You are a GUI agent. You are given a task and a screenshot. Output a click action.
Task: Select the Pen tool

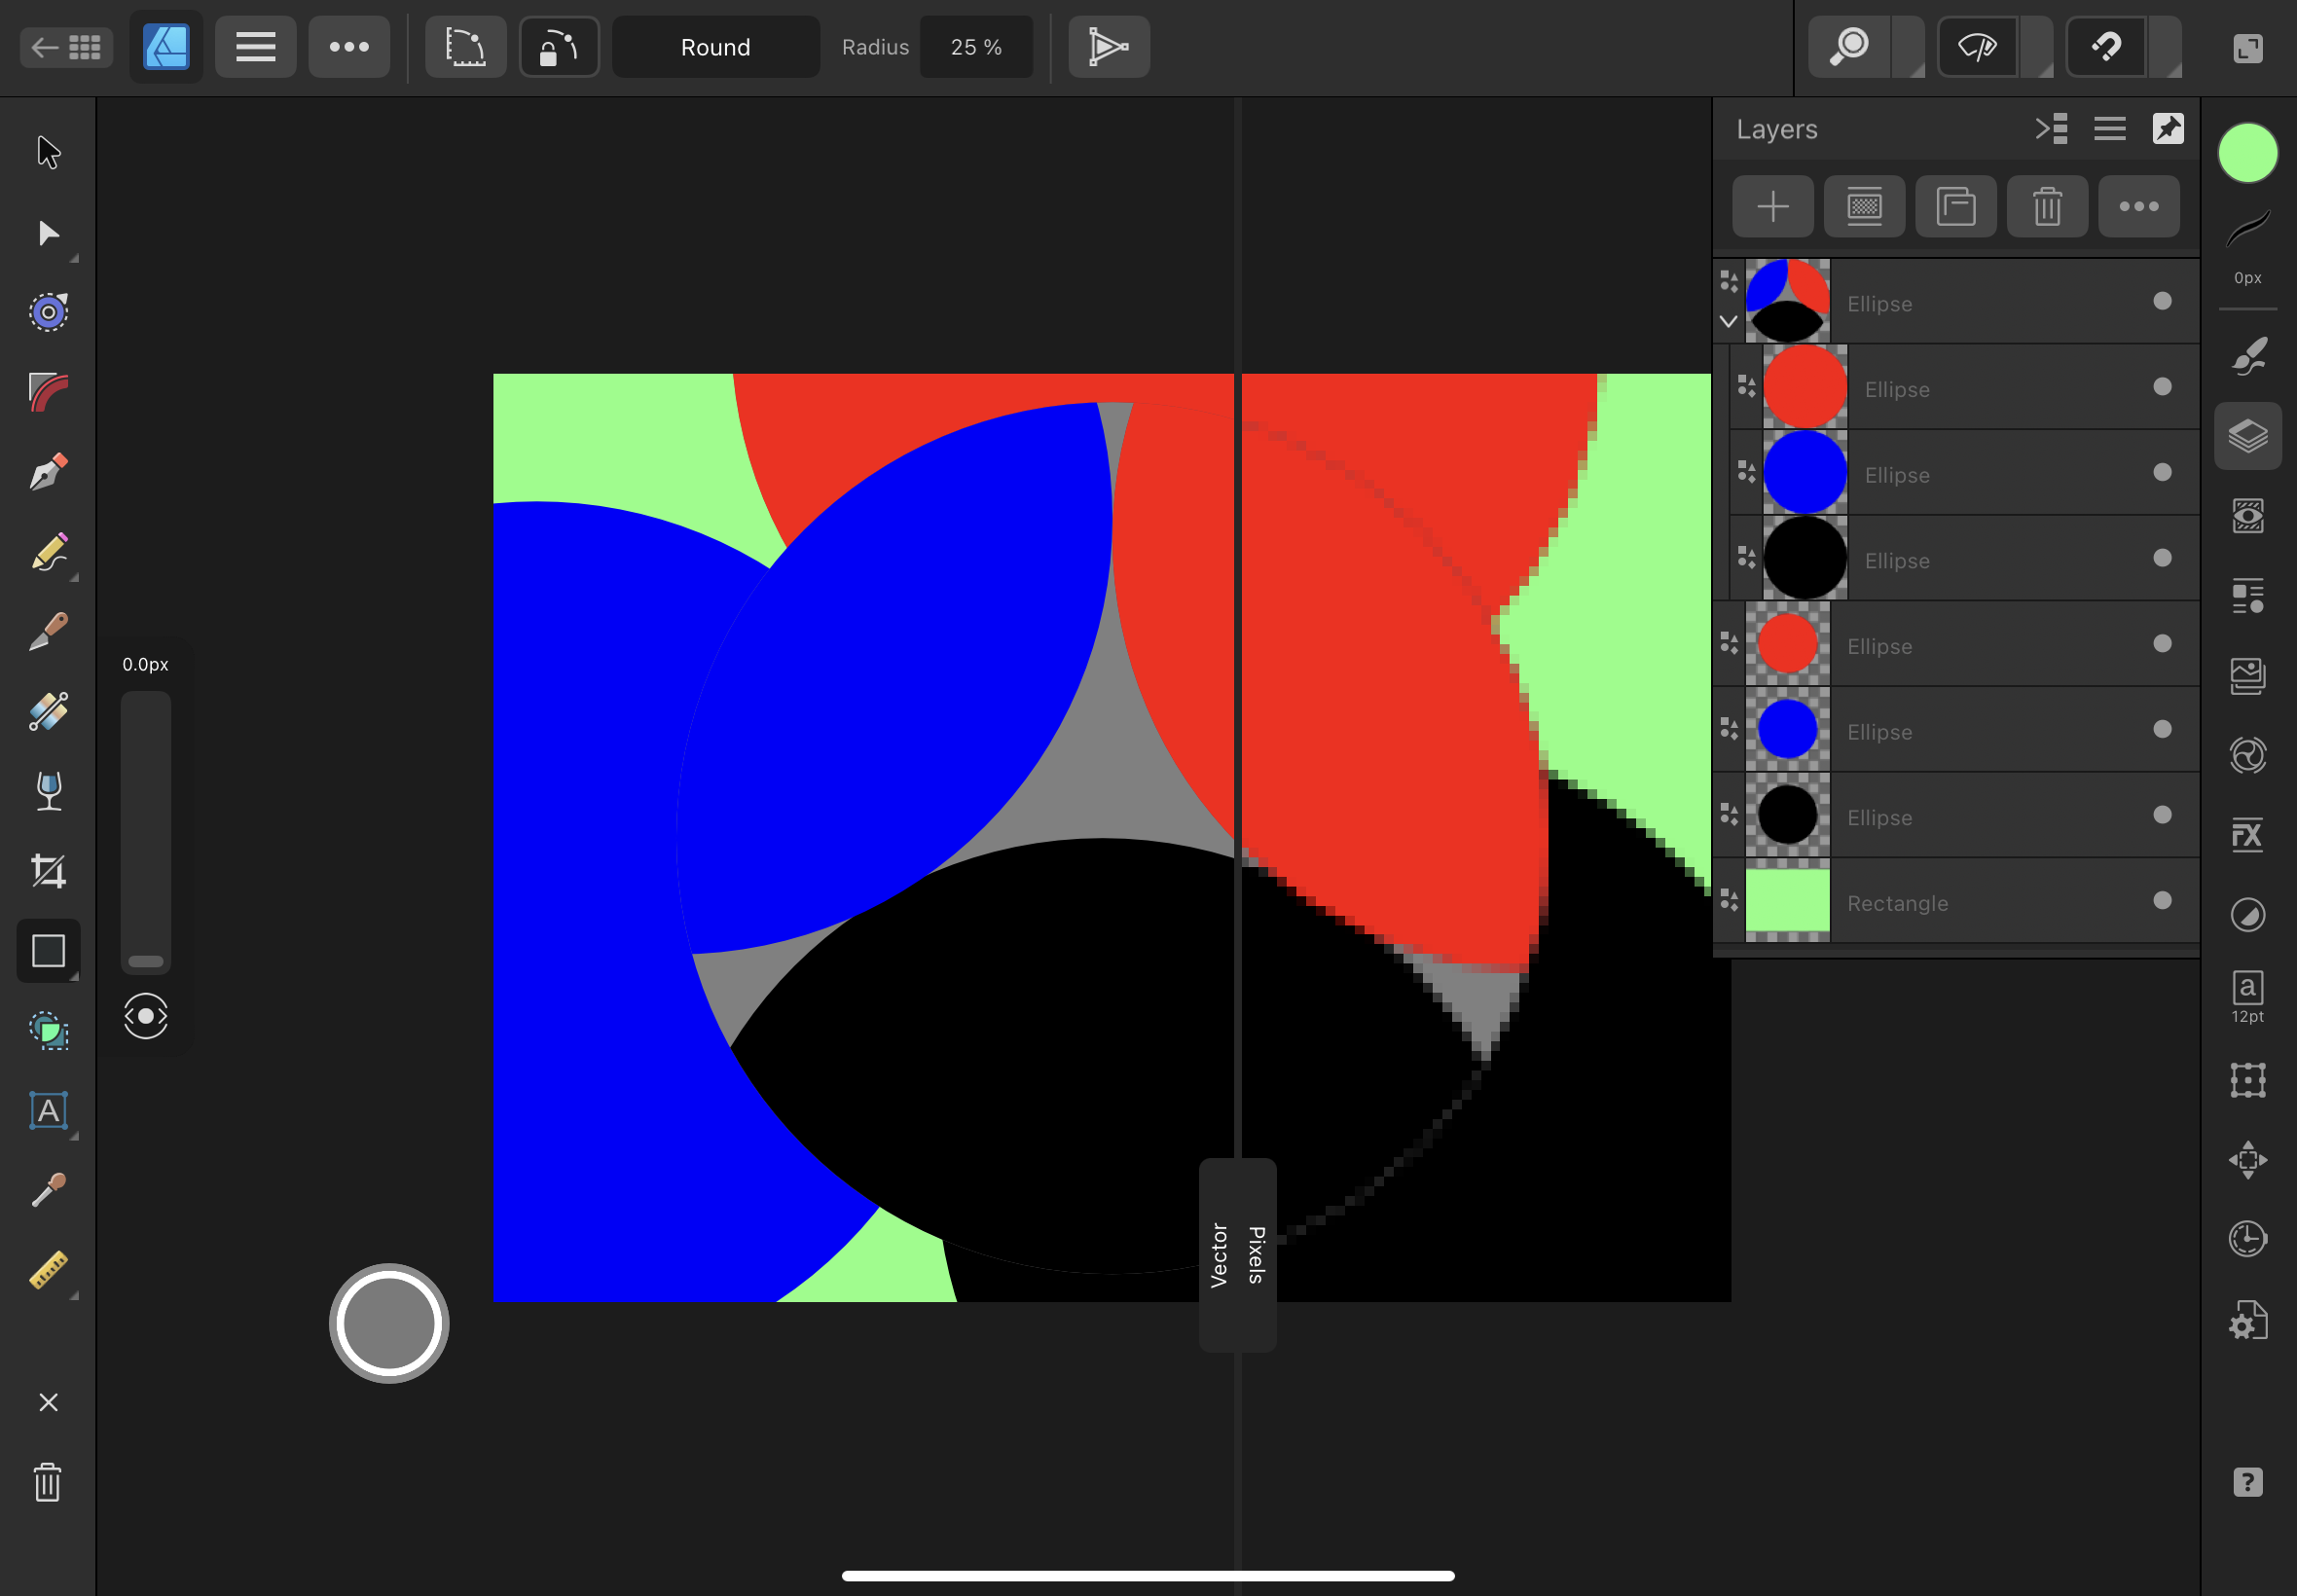[48, 470]
